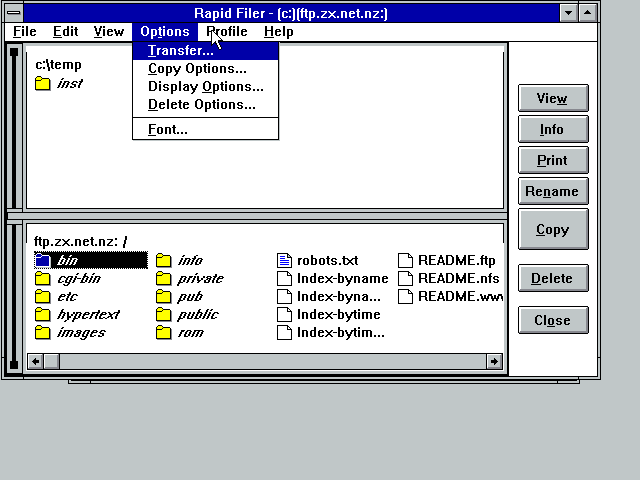Click the private folder icon
This screenshot has width=640, height=480.
(164, 279)
